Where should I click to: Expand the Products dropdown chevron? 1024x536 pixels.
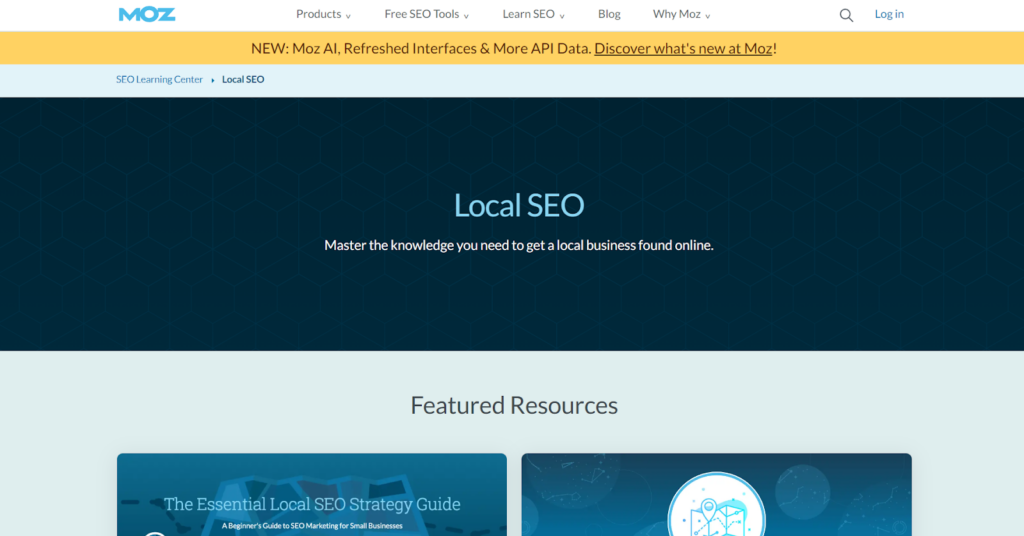(348, 16)
